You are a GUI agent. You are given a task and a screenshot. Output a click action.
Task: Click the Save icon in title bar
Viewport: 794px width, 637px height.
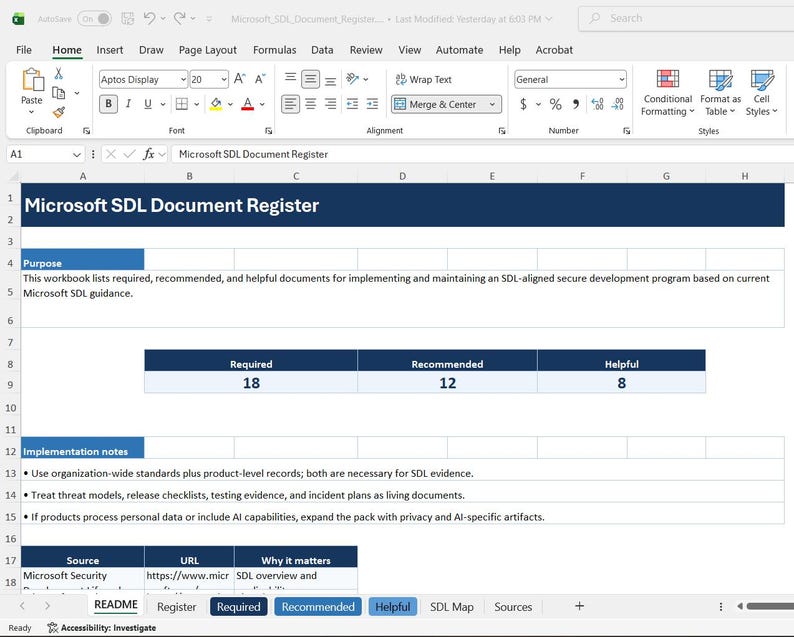[128, 19]
